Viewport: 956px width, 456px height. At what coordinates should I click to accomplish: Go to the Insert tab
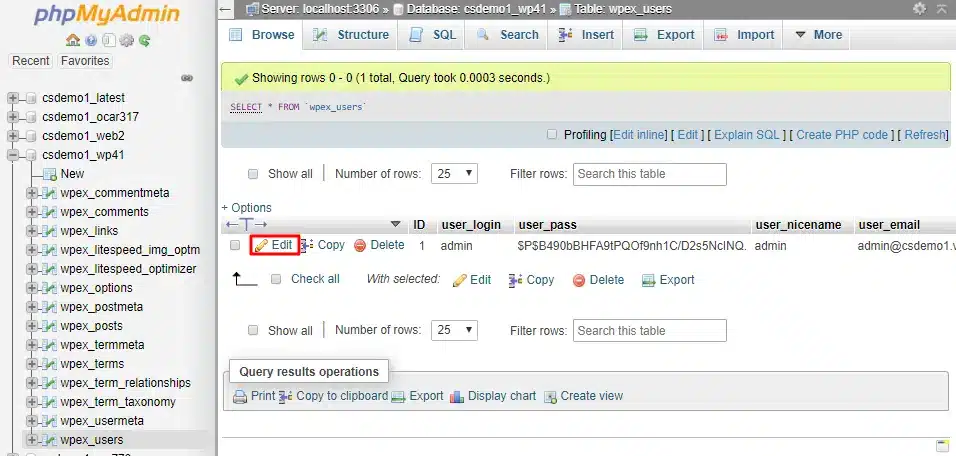pyautogui.click(x=587, y=35)
